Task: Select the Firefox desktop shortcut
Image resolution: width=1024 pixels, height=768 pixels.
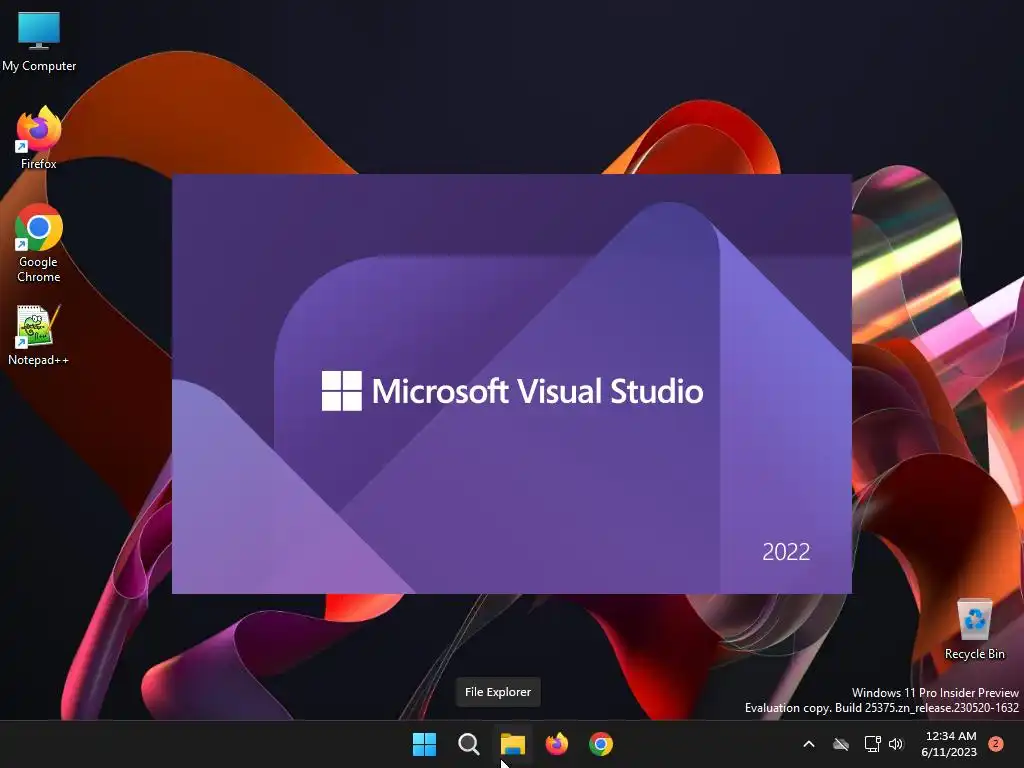Action: pyautogui.click(x=39, y=137)
